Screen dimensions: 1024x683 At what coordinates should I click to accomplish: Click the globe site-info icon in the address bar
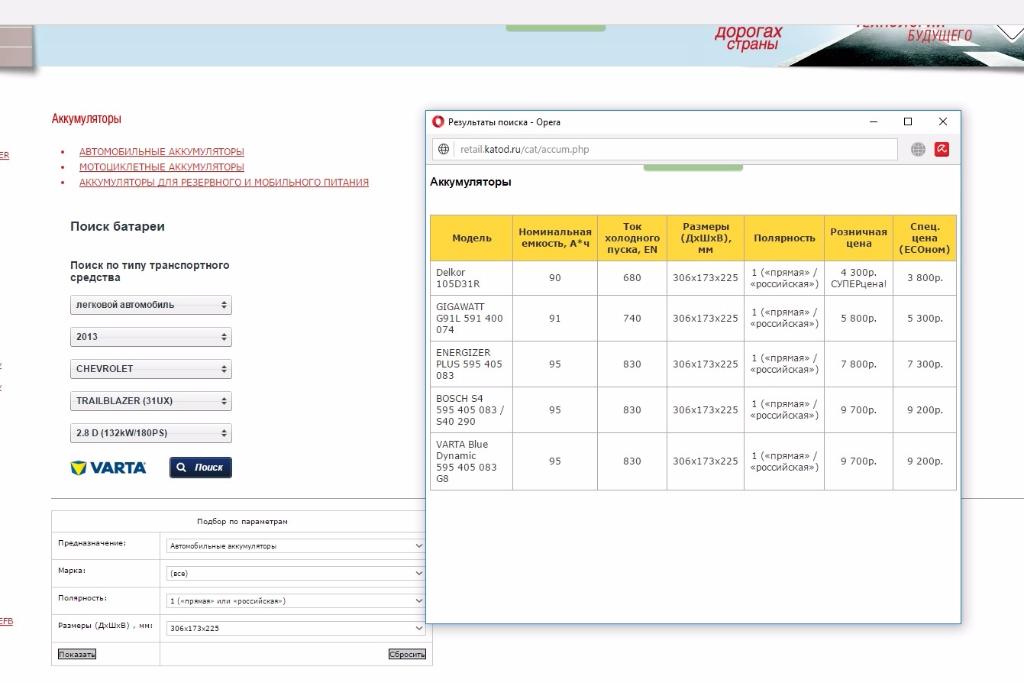(443, 149)
